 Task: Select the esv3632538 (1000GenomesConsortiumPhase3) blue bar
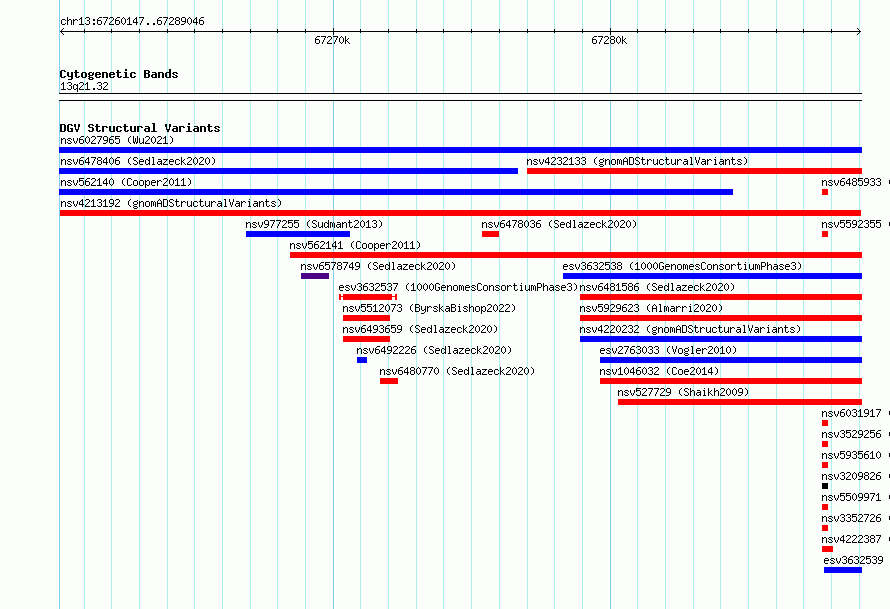point(712,276)
